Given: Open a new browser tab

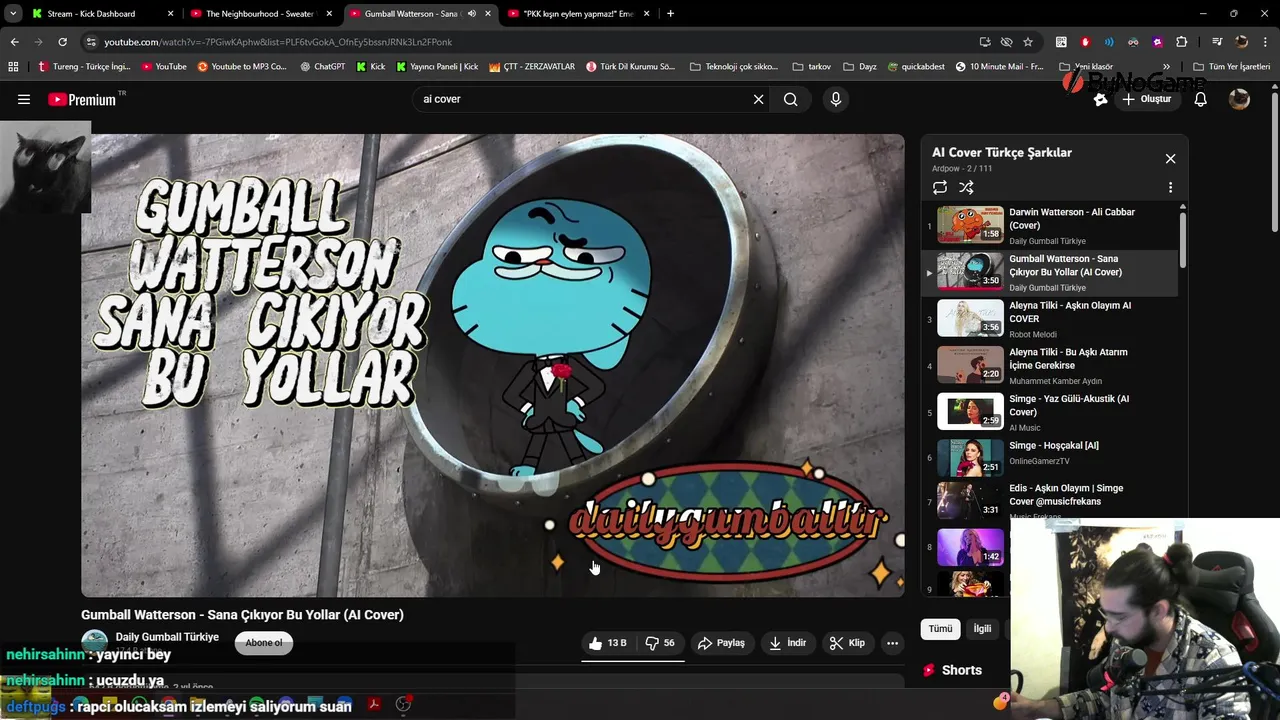Looking at the screenshot, I should pos(670,14).
